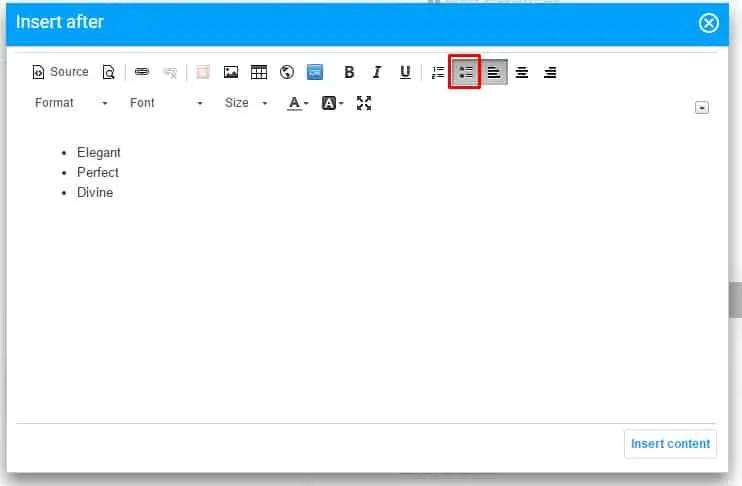Click the faded template icon beside Unlink
Viewport: 742px width, 486px height.
pos(203,72)
